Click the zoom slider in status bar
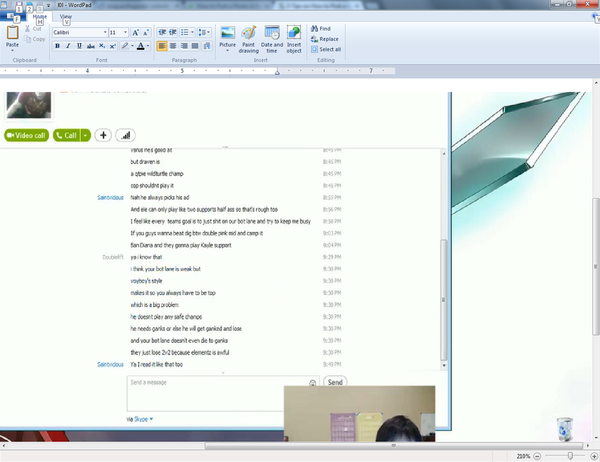The height and width of the screenshot is (462, 600). [x=571, y=456]
